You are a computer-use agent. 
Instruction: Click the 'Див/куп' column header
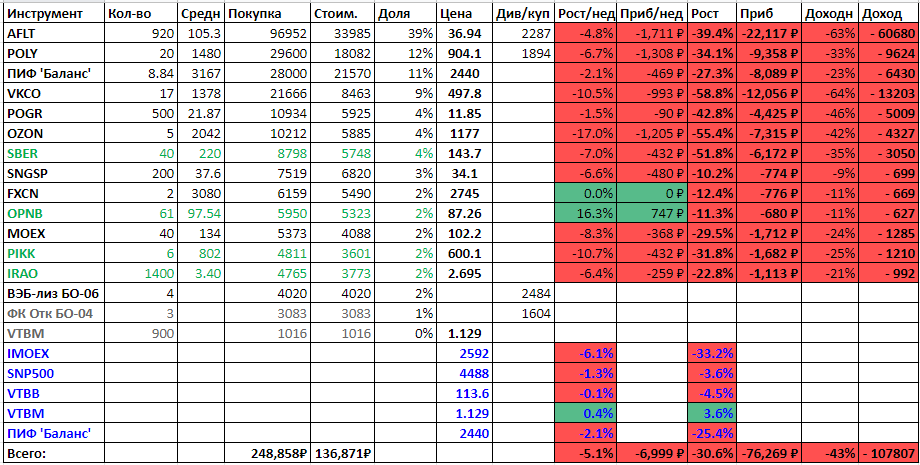point(523,14)
